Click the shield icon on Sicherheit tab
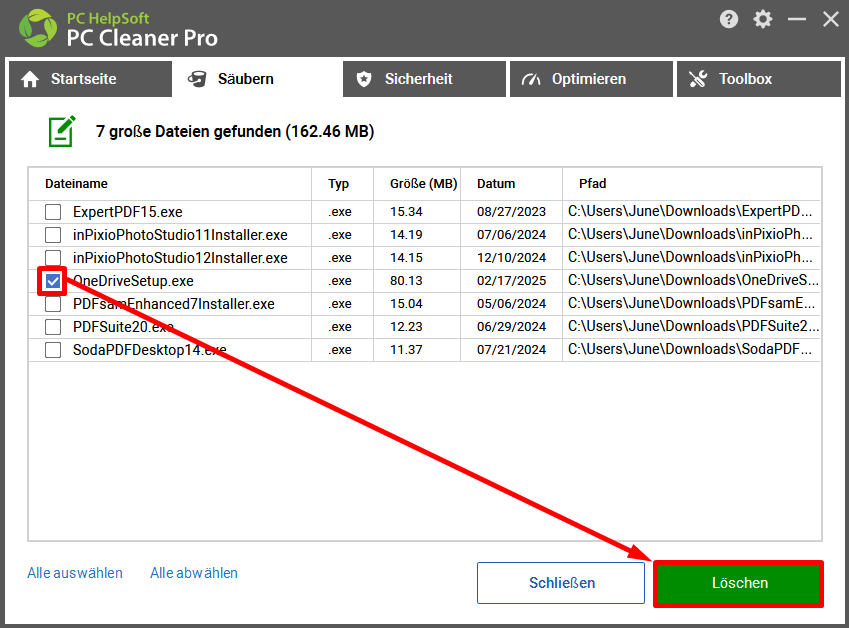 pyautogui.click(x=364, y=79)
